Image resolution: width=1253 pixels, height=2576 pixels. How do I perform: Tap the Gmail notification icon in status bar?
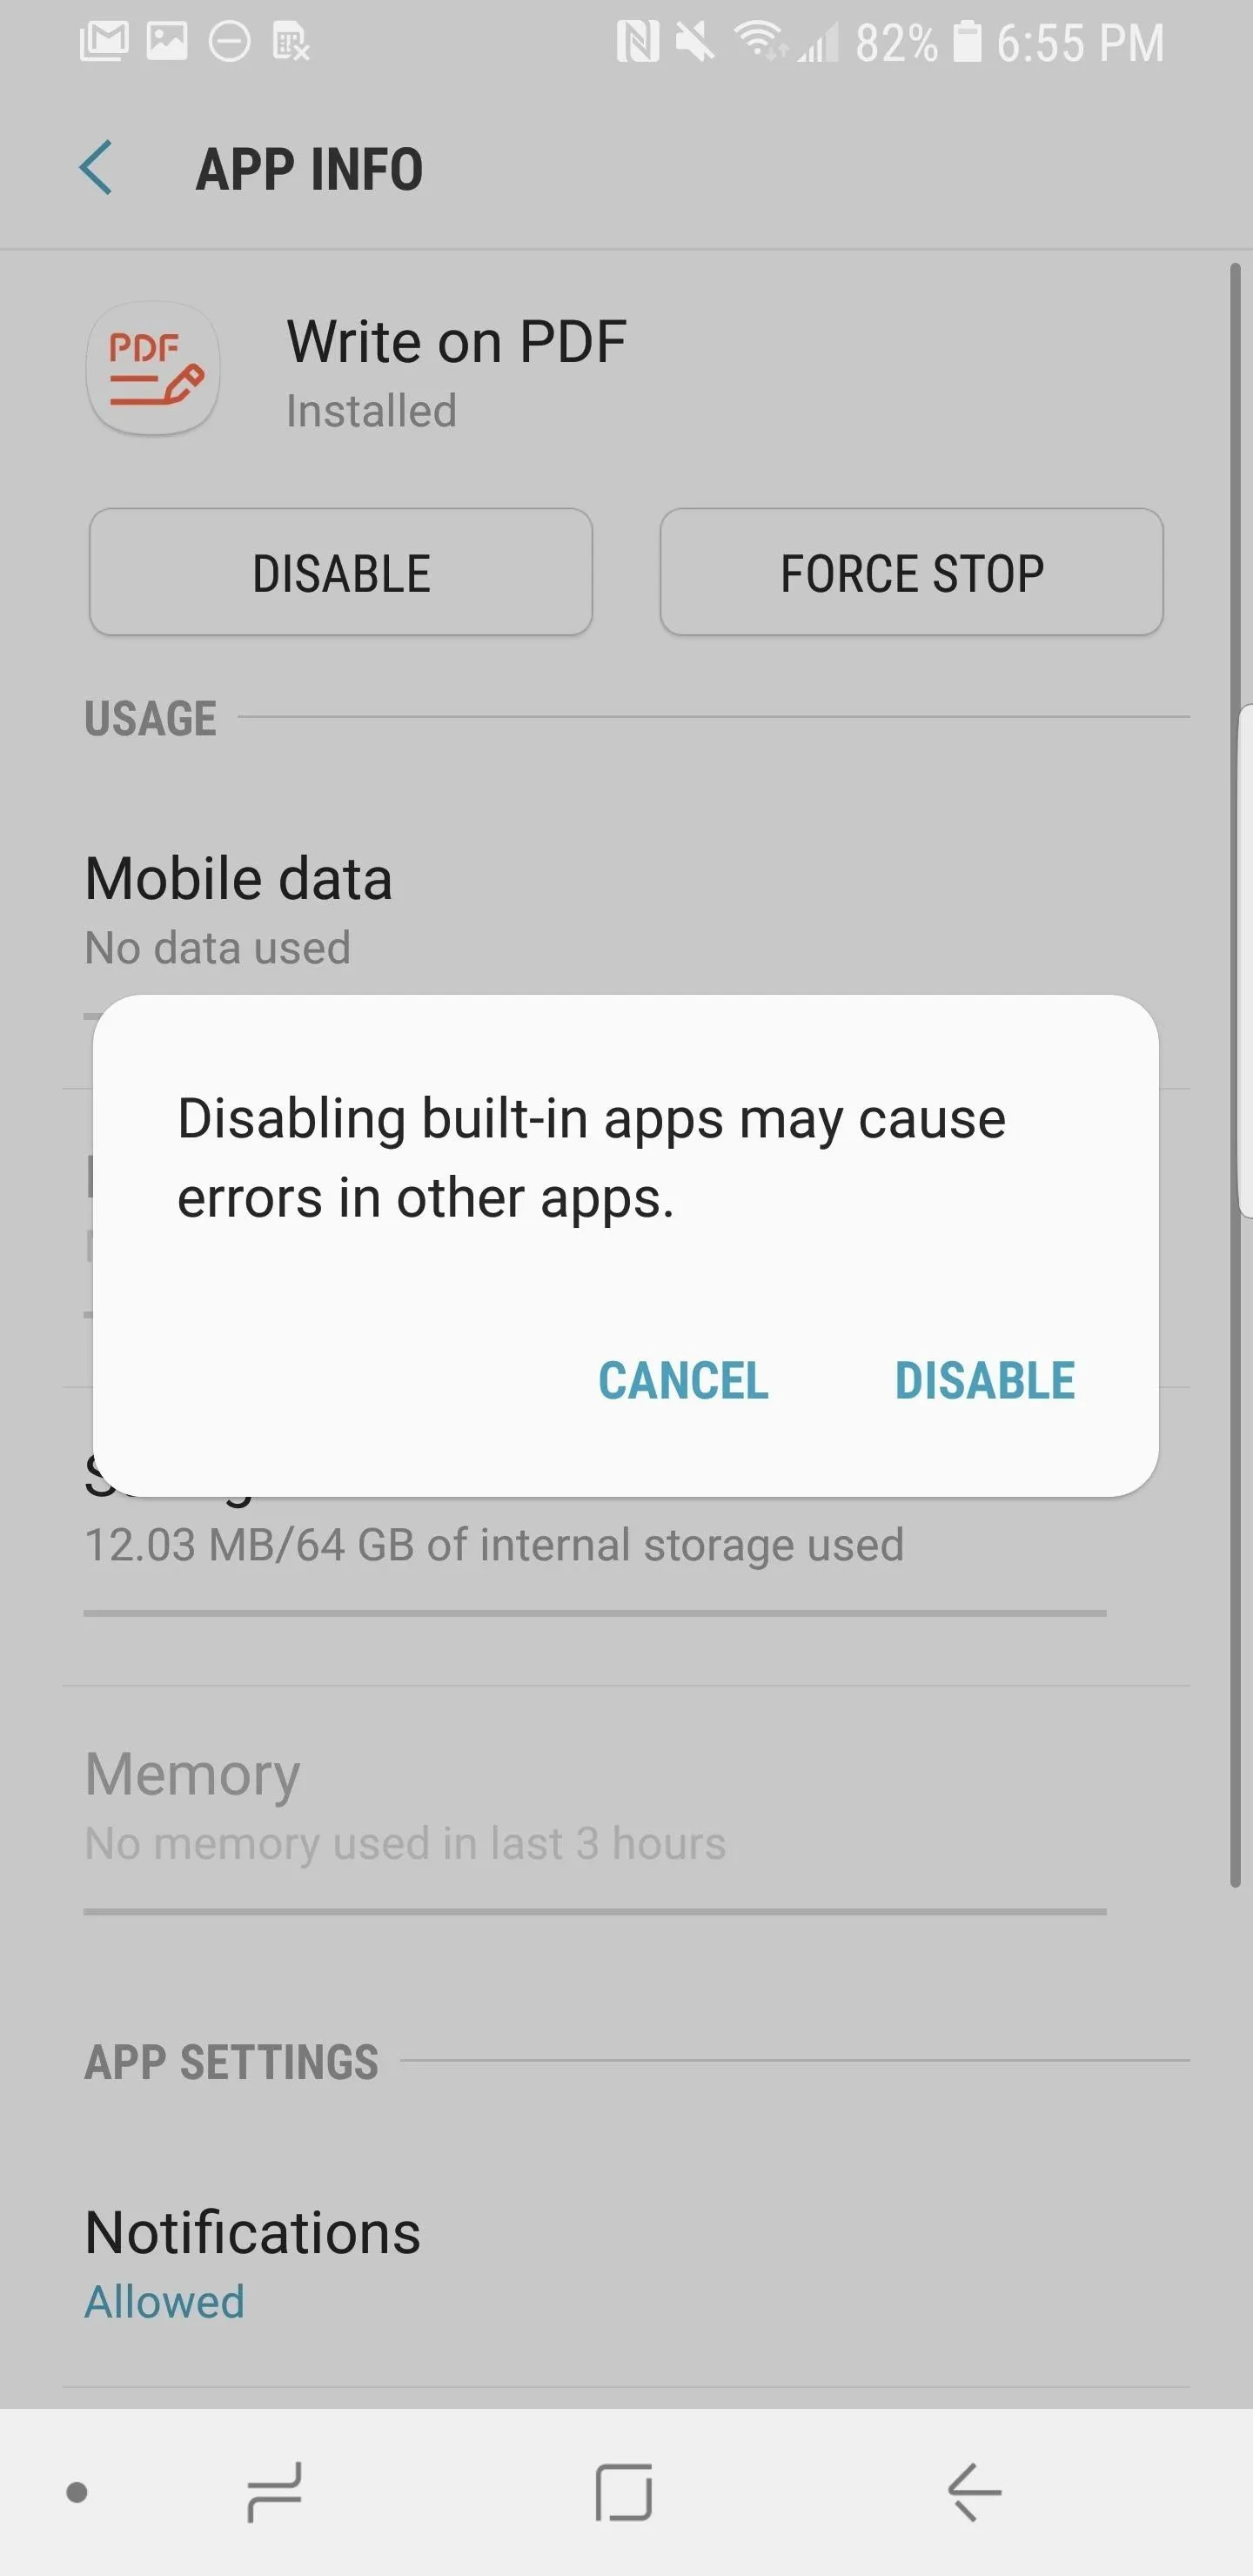coord(104,42)
